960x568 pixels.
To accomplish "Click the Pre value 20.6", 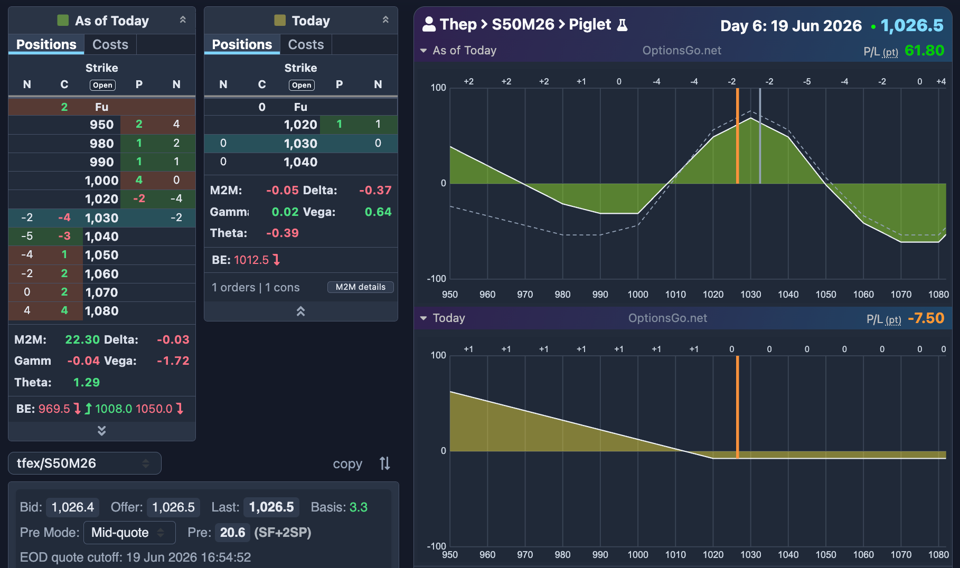I will (233, 532).
